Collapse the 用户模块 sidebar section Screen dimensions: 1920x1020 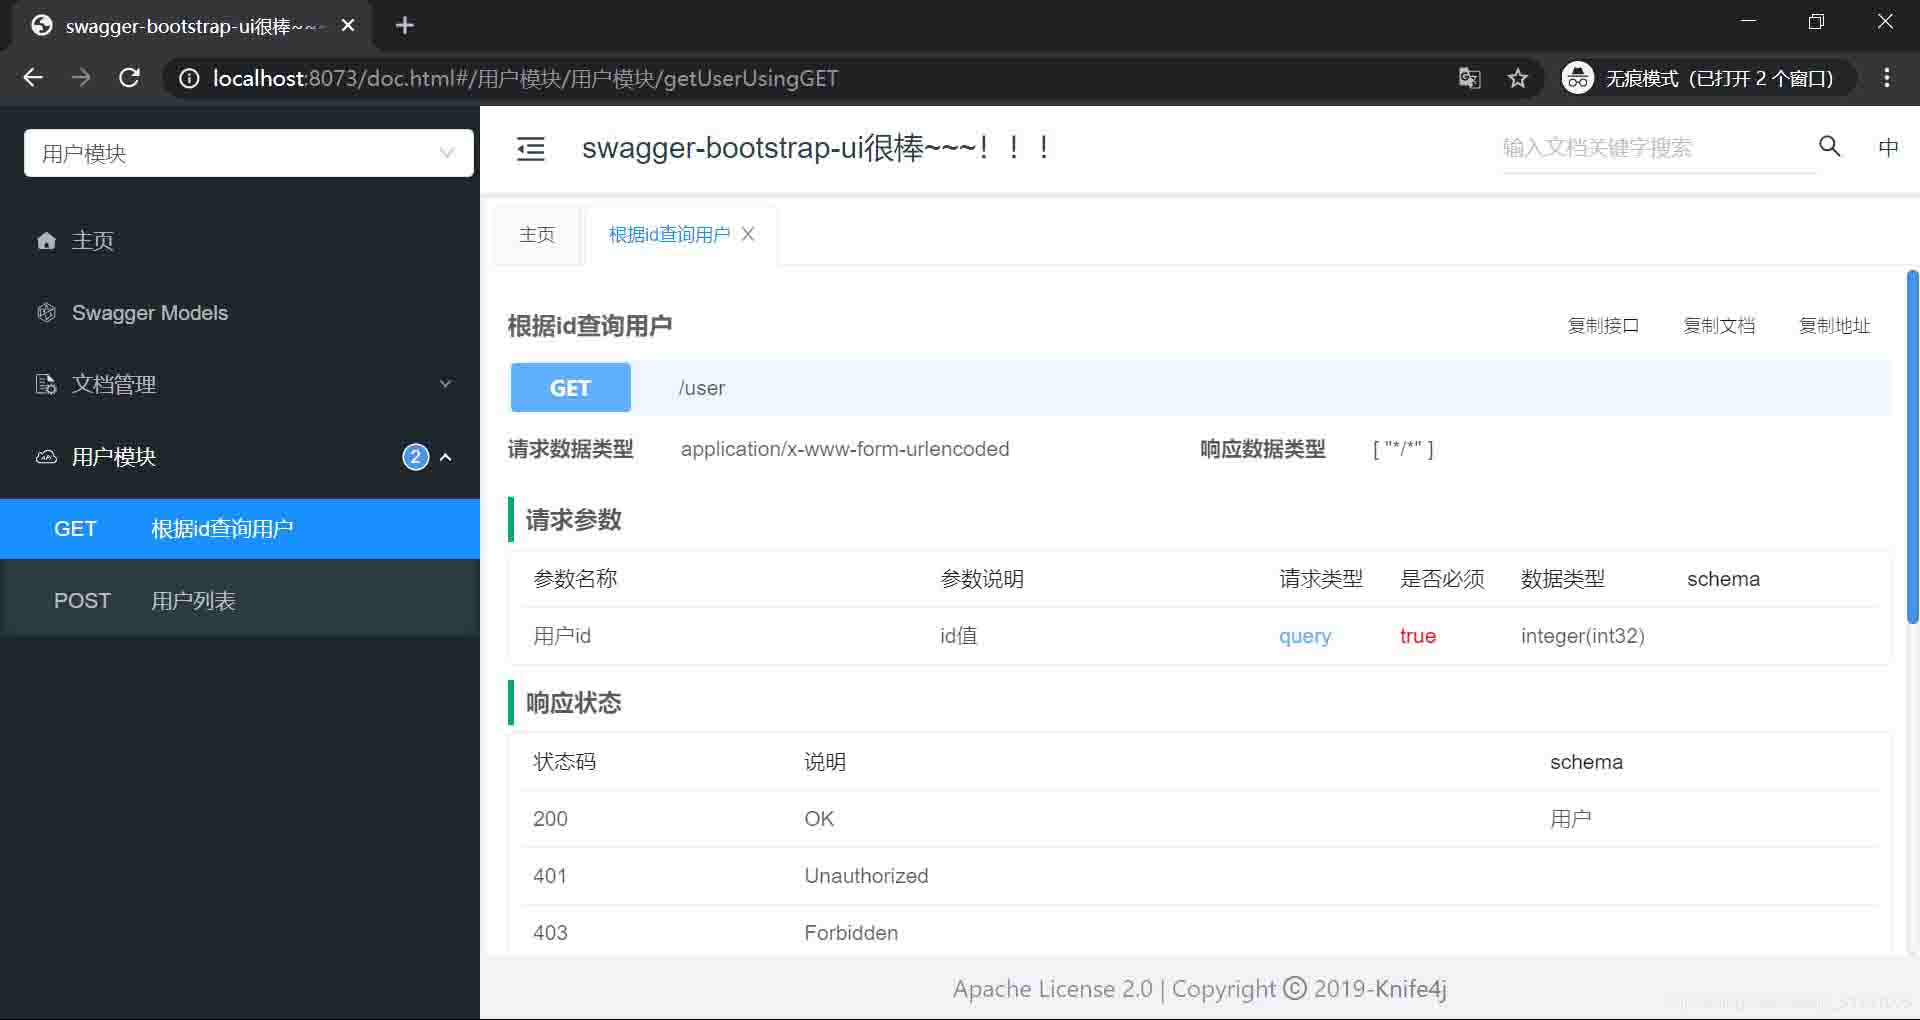[x=240, y=457]
